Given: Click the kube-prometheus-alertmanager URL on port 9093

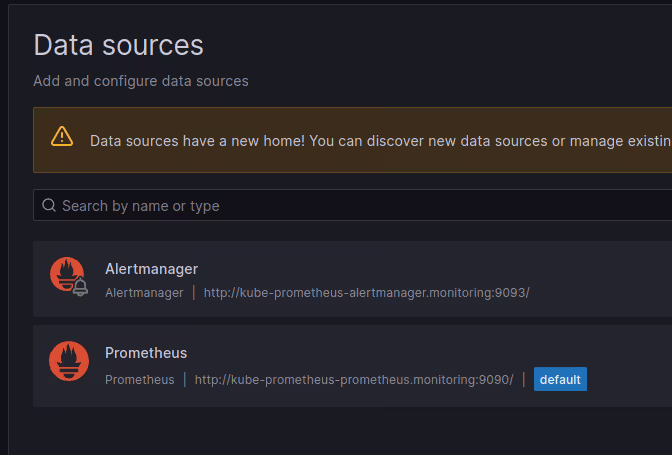Looking at the screenshot, I should click(366, 293).
